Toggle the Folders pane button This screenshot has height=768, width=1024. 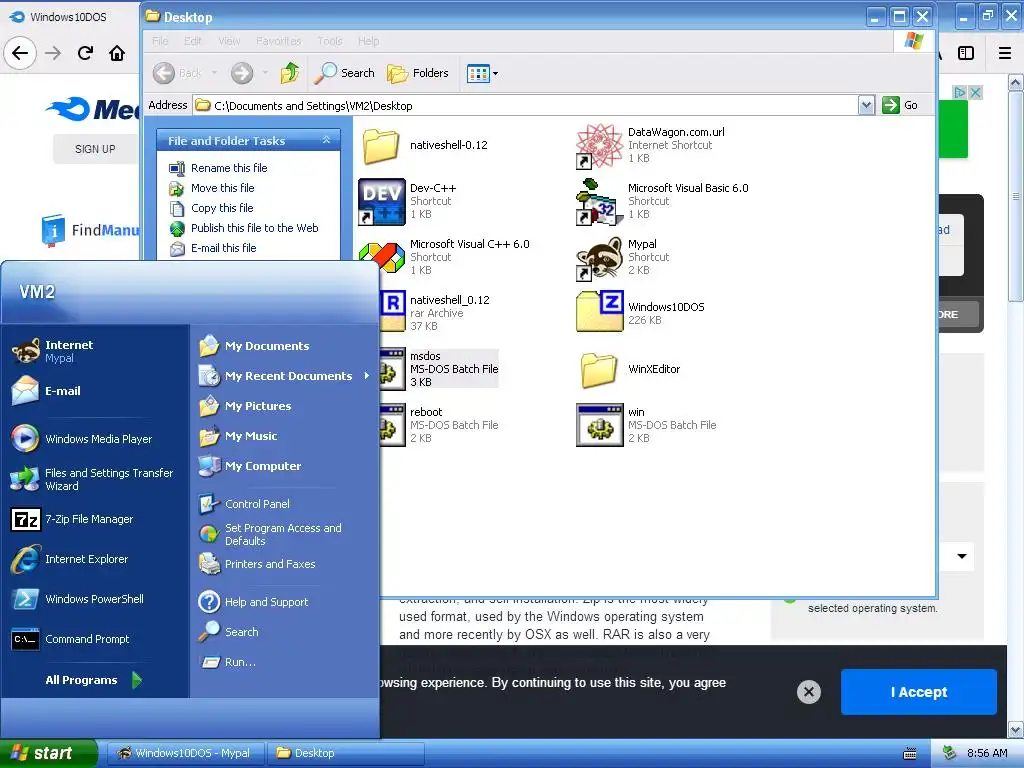tap(418, 73)
